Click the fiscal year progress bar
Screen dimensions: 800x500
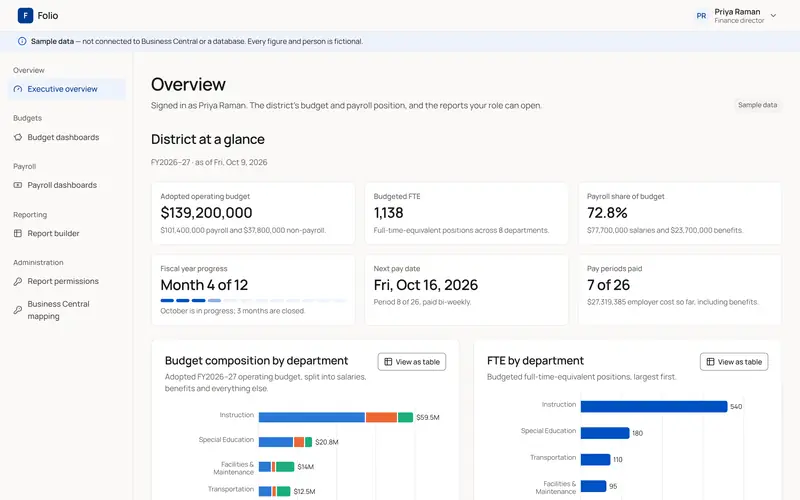(x=253, y=301)
